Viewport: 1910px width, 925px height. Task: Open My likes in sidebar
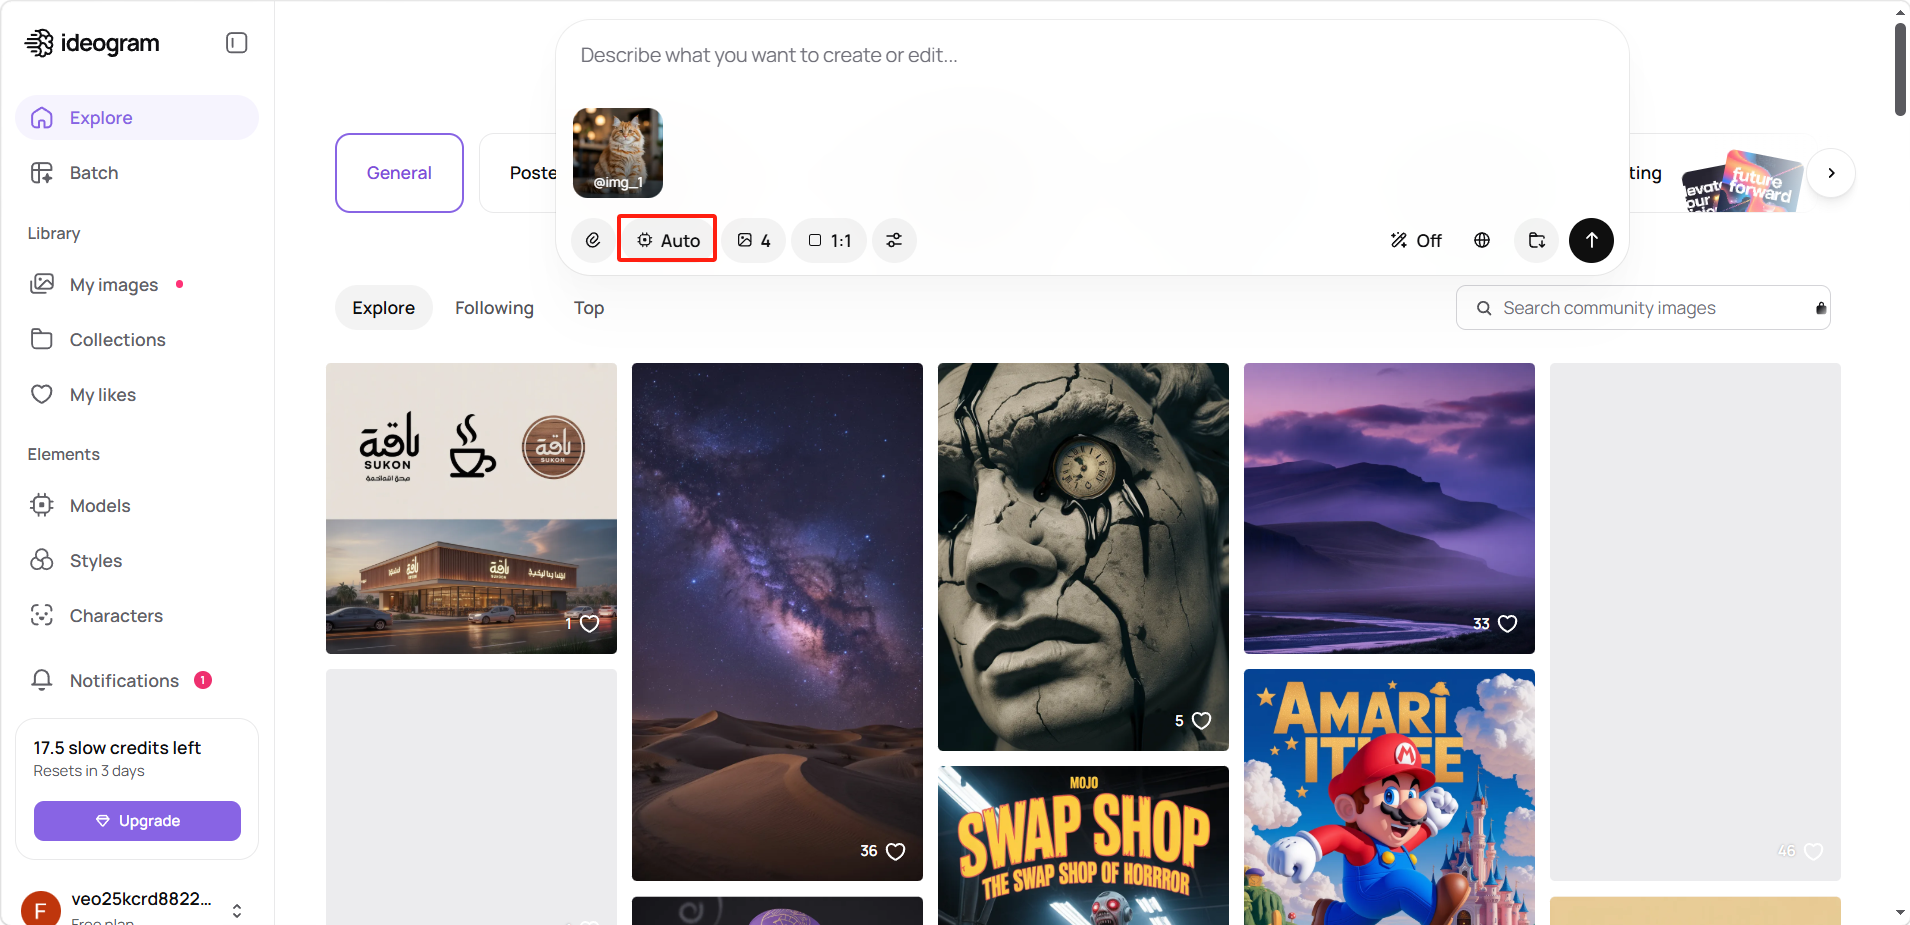[x=137, y=395]
